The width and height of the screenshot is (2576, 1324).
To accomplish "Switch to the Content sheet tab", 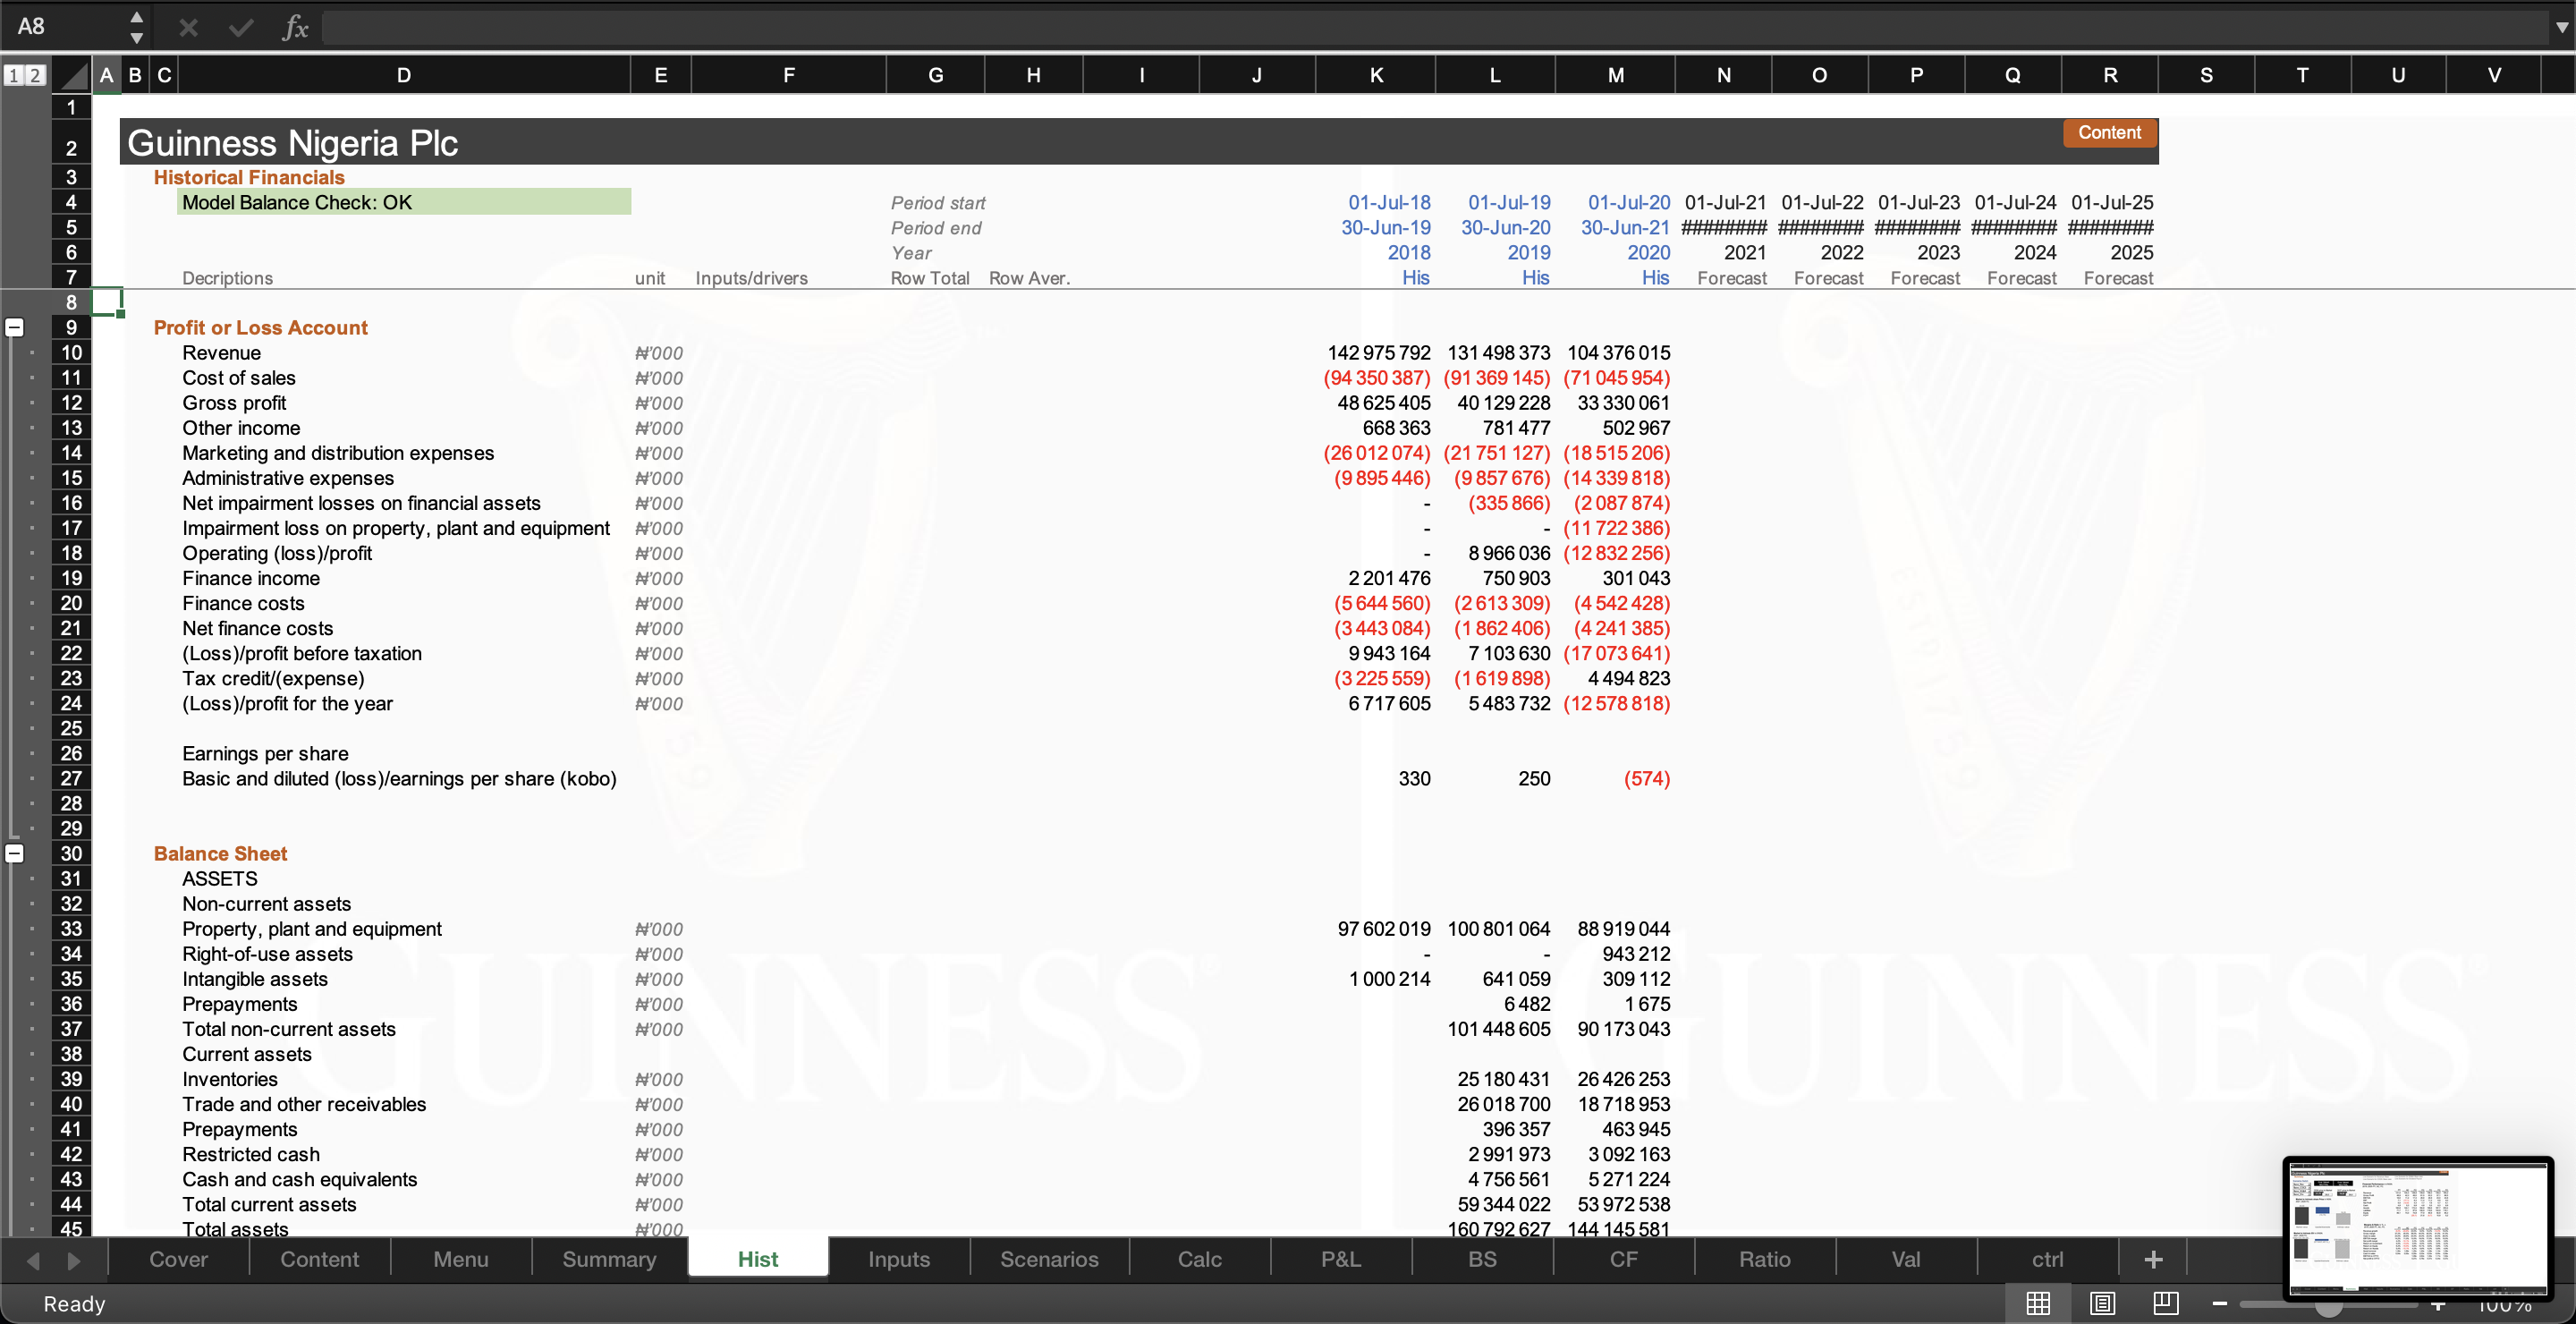I will (x=319, y=1259).
